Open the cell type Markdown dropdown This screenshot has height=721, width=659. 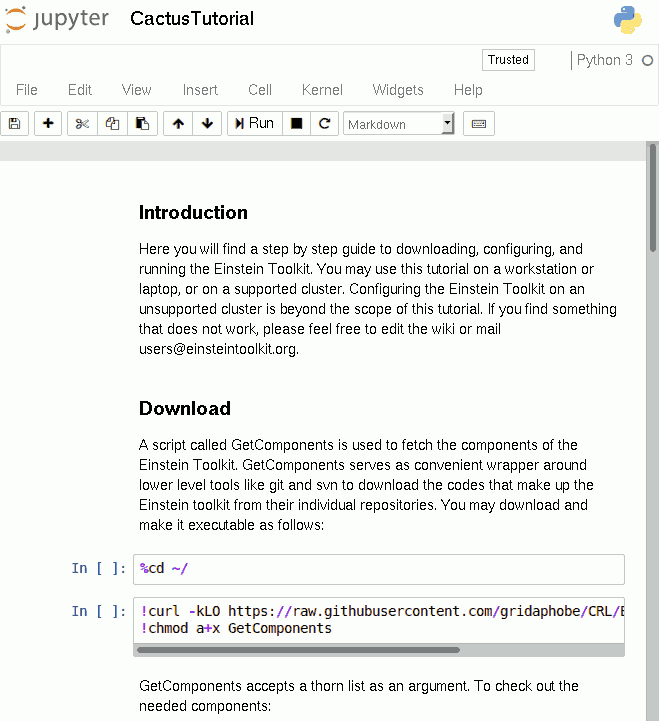399,124
